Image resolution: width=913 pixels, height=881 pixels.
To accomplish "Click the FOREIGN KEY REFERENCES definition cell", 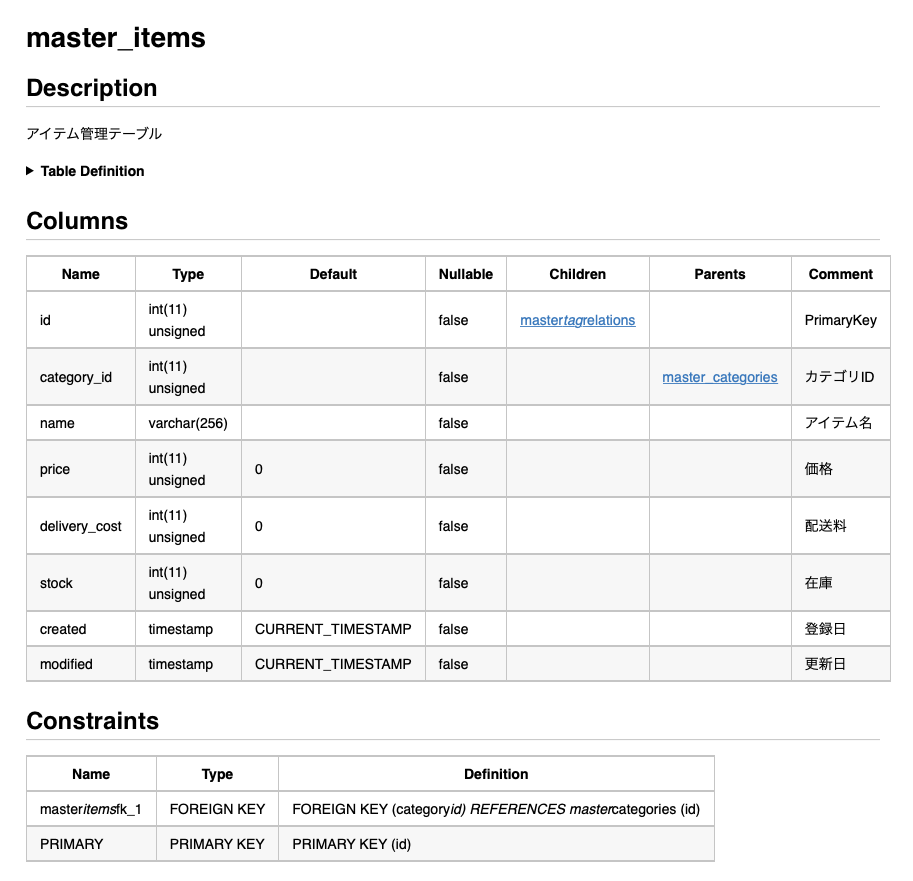I will 496,809.
